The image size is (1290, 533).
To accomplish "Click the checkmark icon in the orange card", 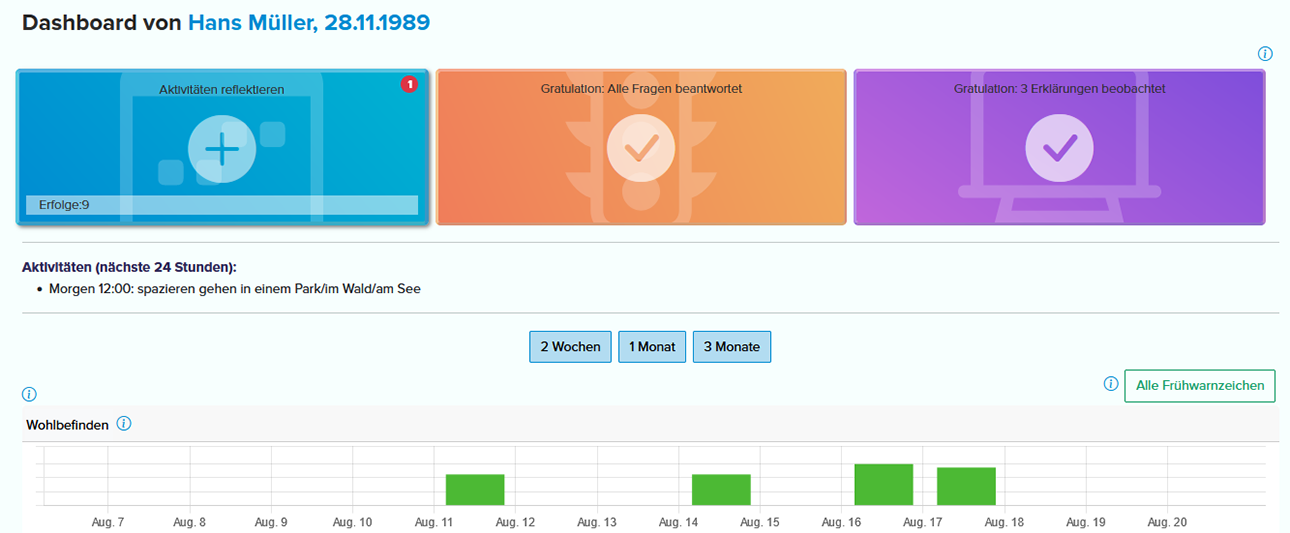I will point(640,149).
